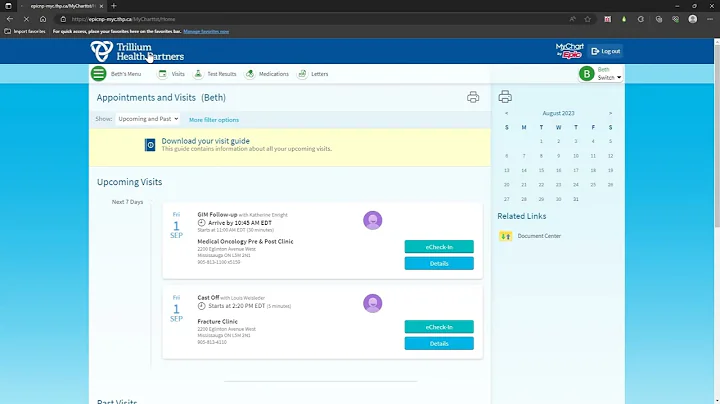Click the Starts at 2:20 PM EDT text
Viewport: 720px width, 404px height.
coord(236,306)
